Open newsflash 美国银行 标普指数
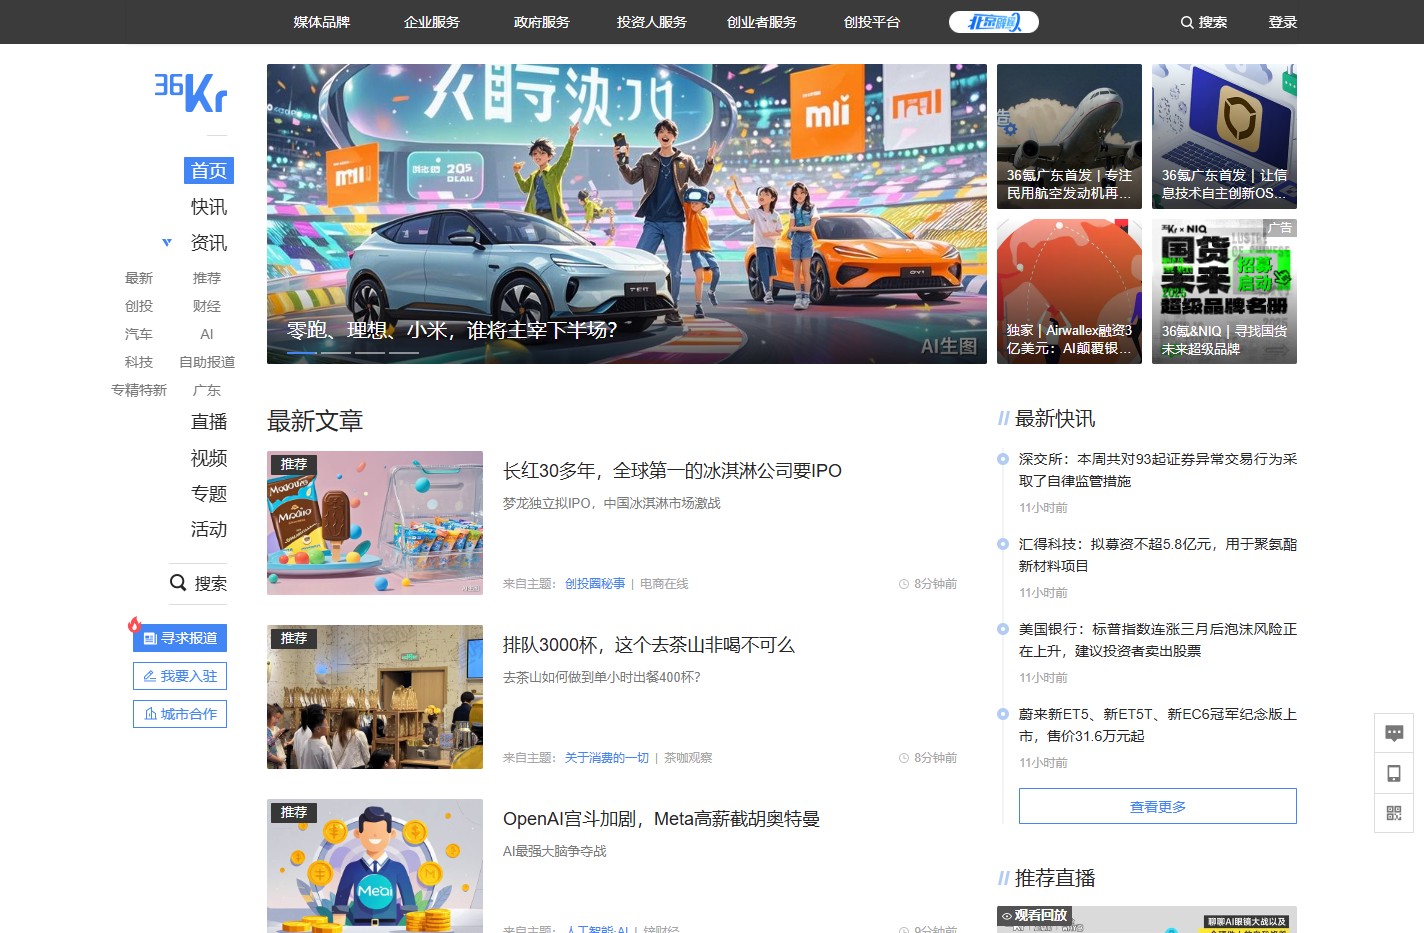Viewport: 1424px width, 933px height. click(x=1158, y=640)
